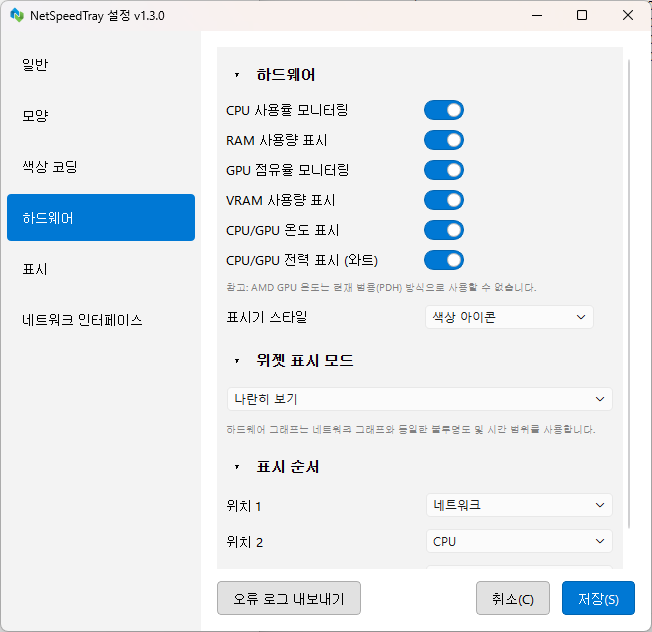Toggle CPU/GPU 전력 표시 (와트) switch
The width and height of the screenshot is (652, 632).
click(444, 260)
